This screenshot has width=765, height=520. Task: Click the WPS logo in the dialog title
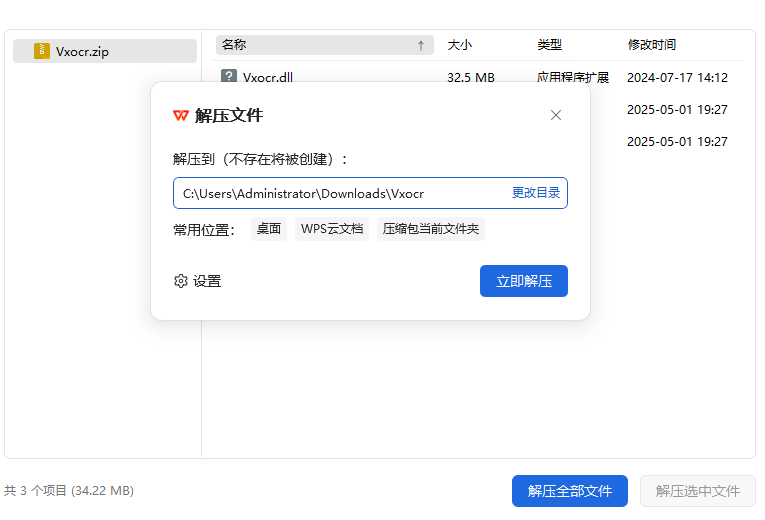click(x=181, y=115)
